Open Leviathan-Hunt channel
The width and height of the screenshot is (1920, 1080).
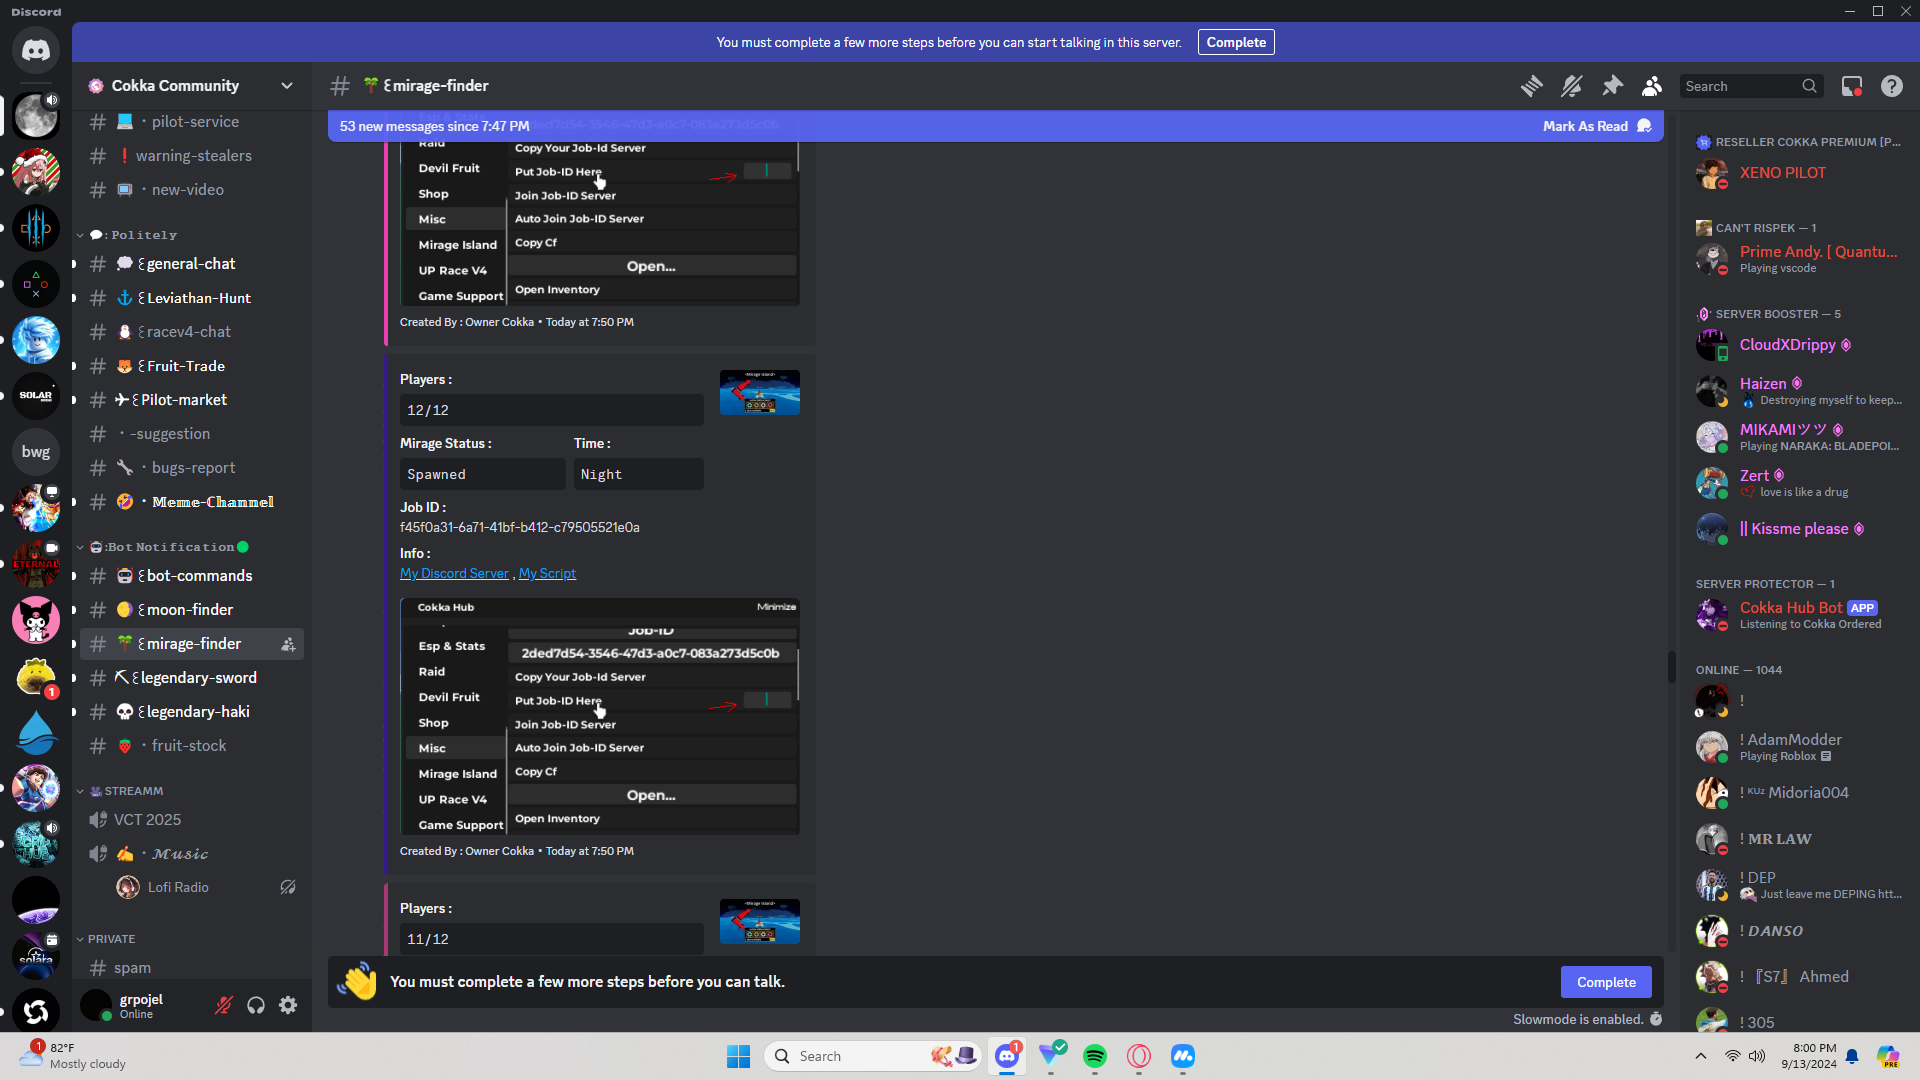(x=192, y=298)
